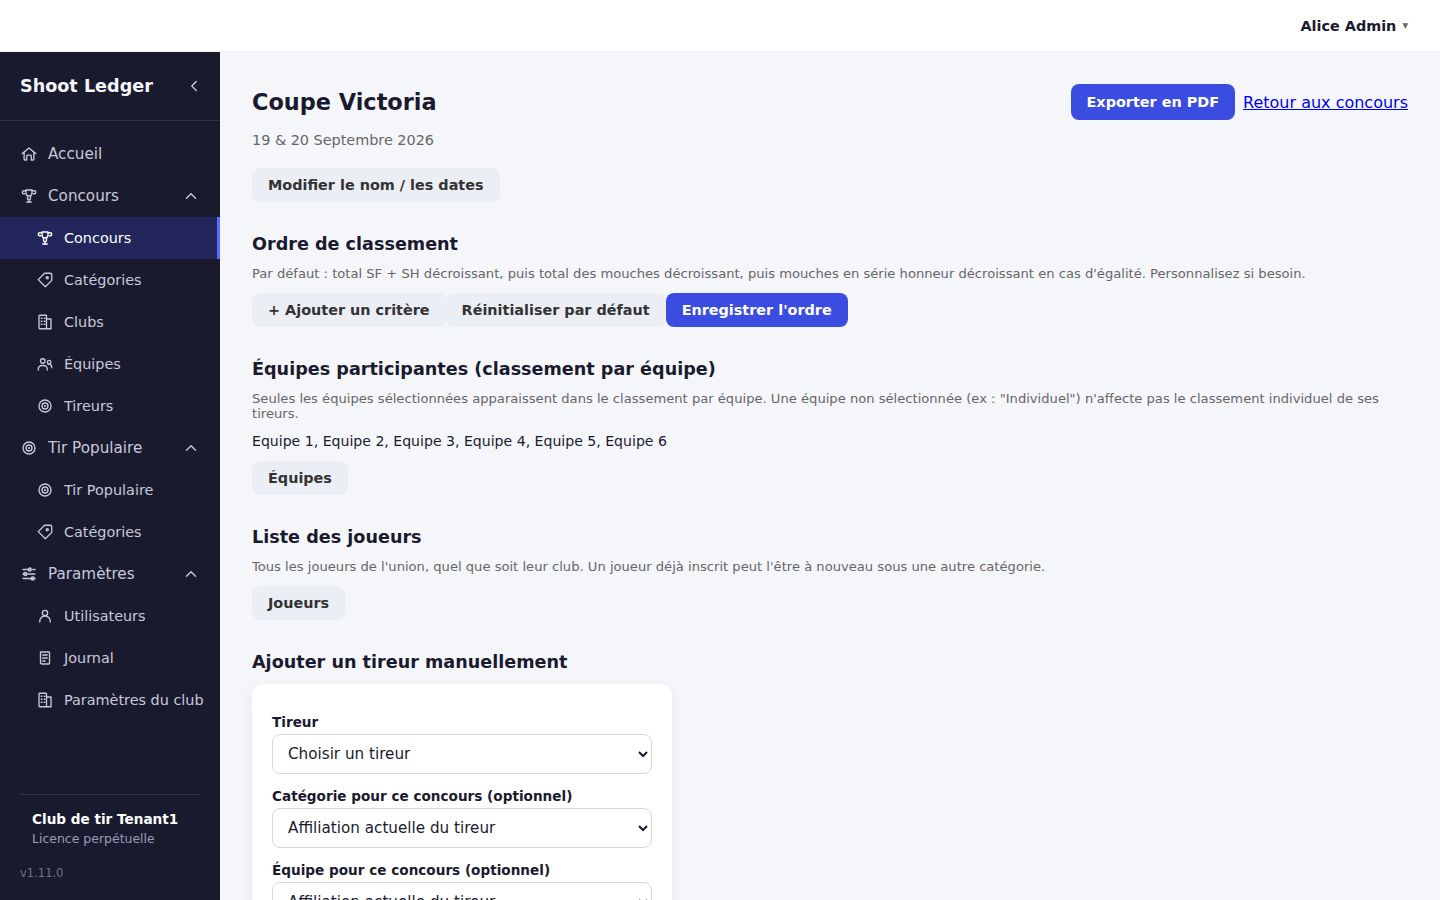1440x900 pixels.
Task: Click the tag icon beside Catégories under Tir Populaire
Action: tap(45, 532)
